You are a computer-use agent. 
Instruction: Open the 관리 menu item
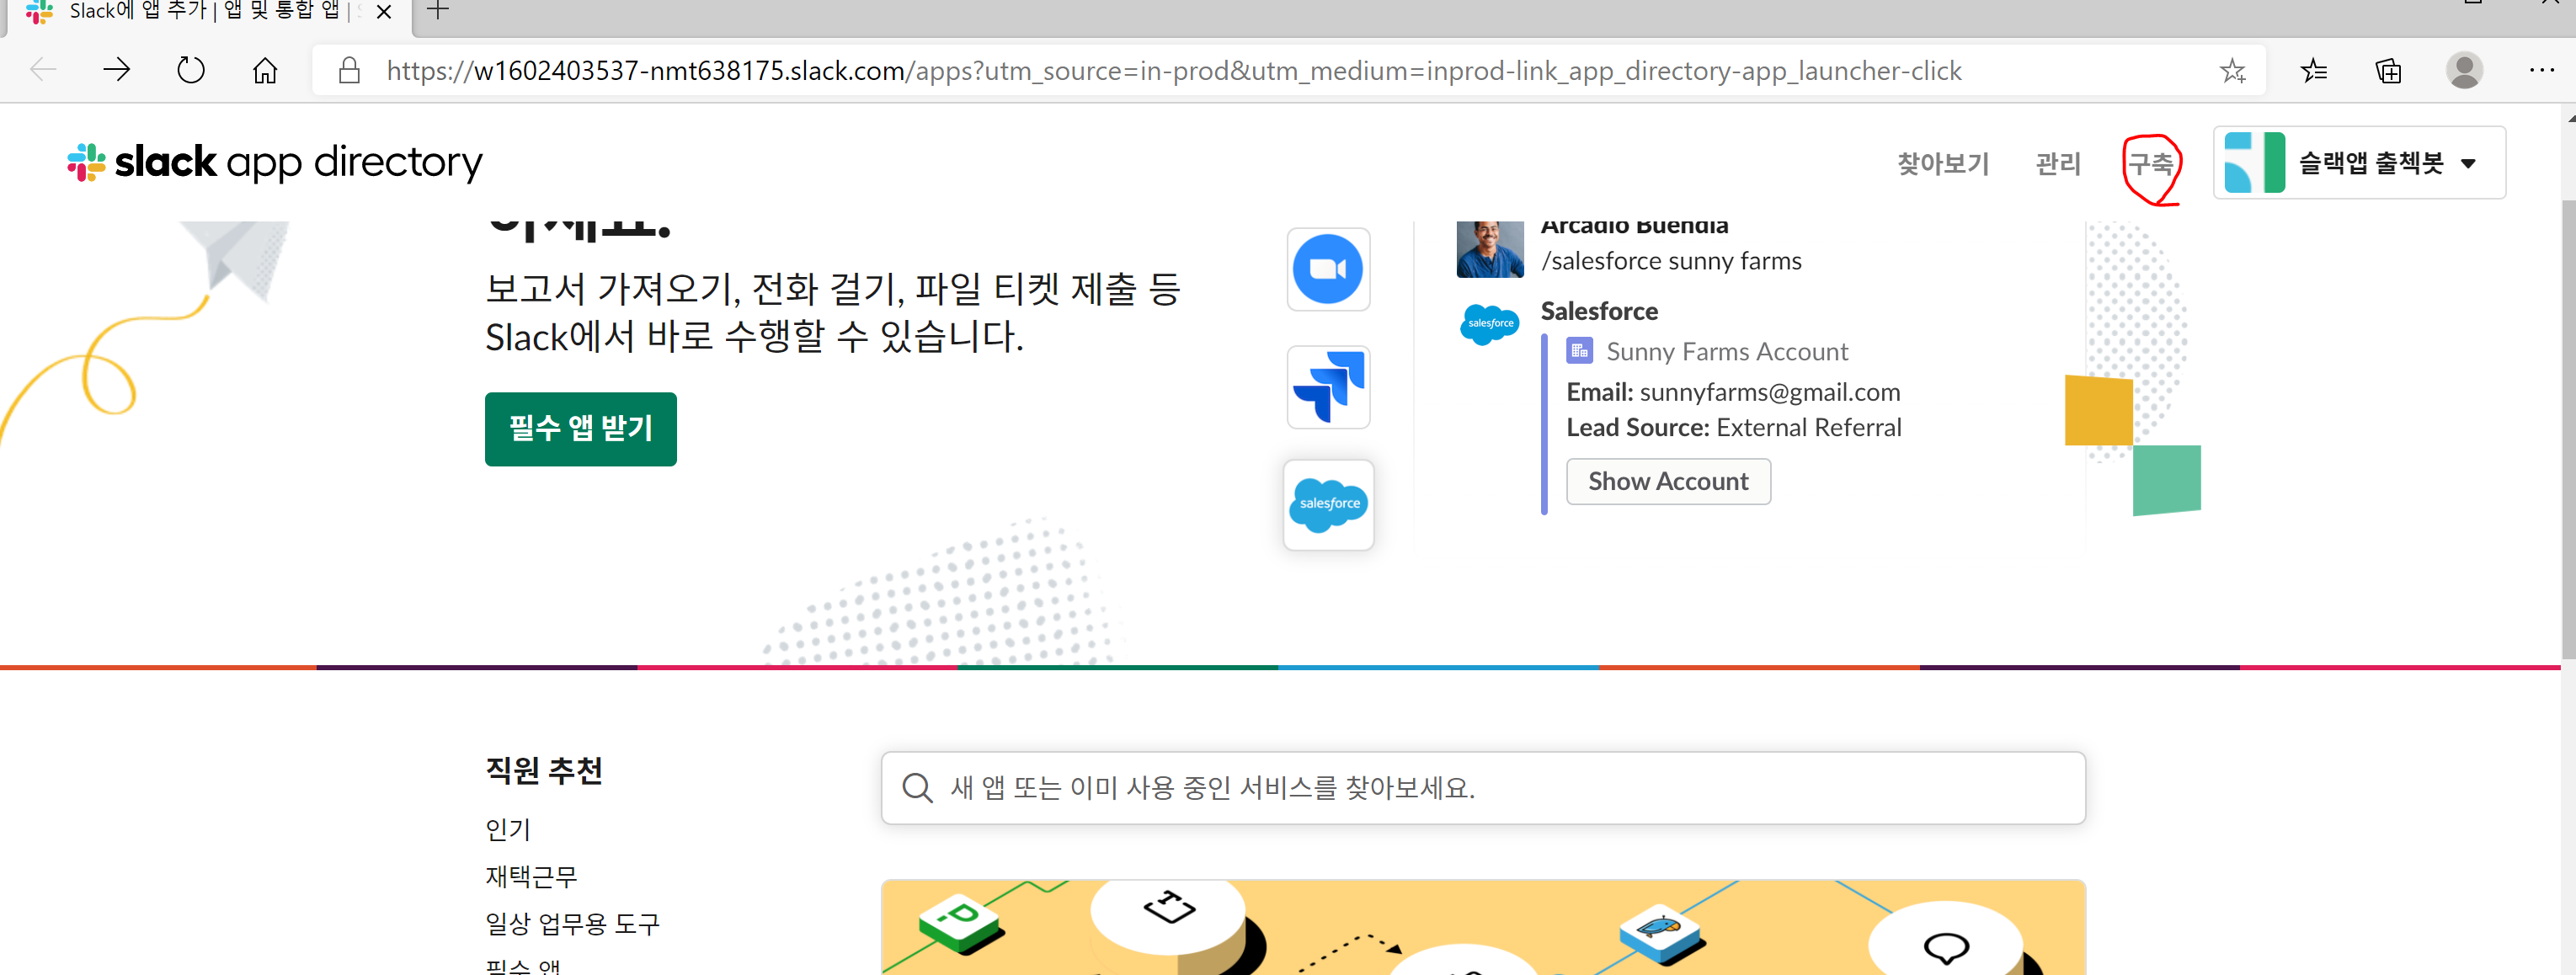[2058, 163]
